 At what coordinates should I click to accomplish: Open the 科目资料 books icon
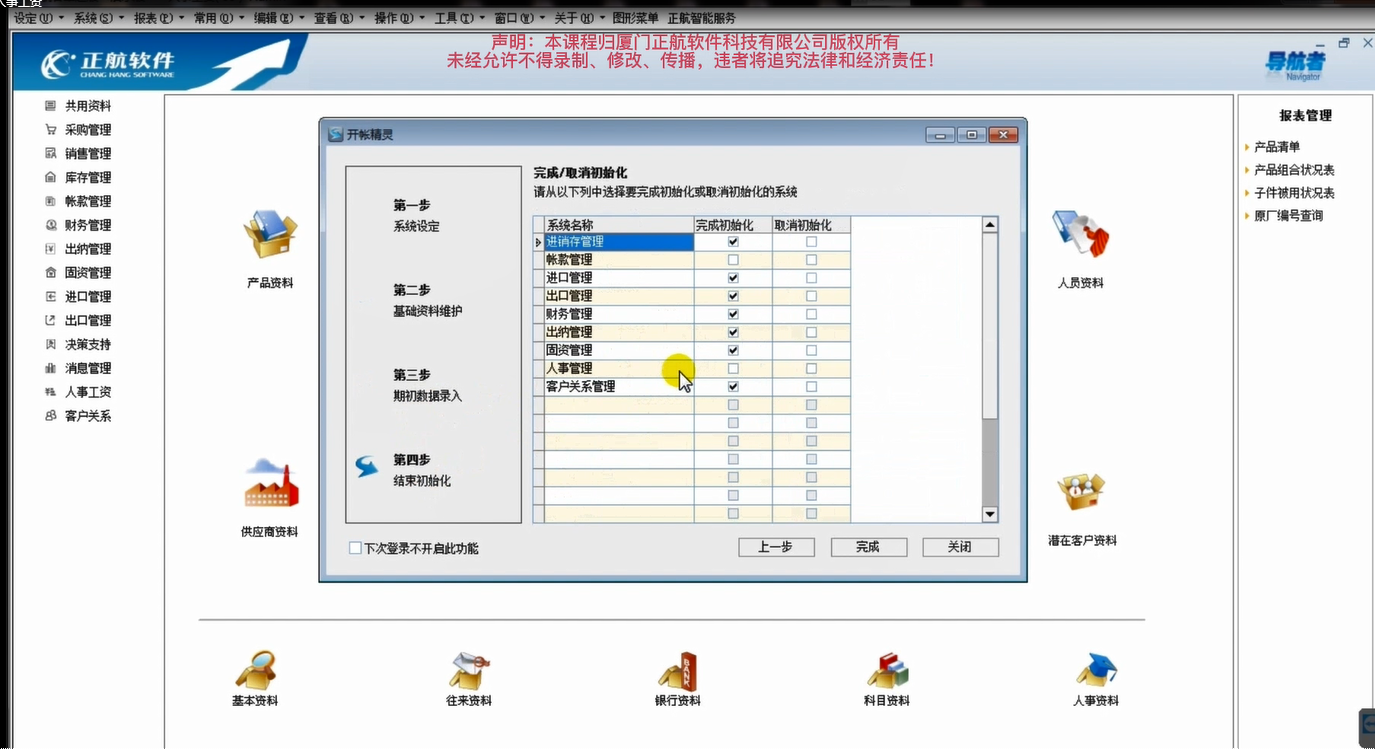tap(887, 671)
